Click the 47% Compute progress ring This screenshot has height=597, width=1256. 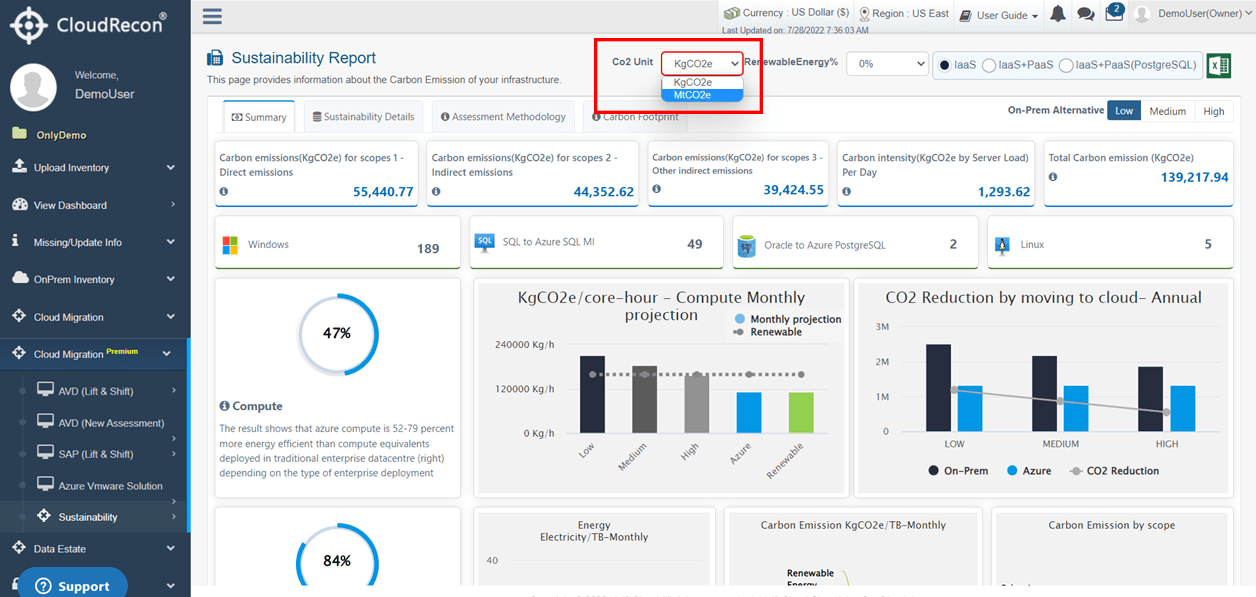(337, 334)
